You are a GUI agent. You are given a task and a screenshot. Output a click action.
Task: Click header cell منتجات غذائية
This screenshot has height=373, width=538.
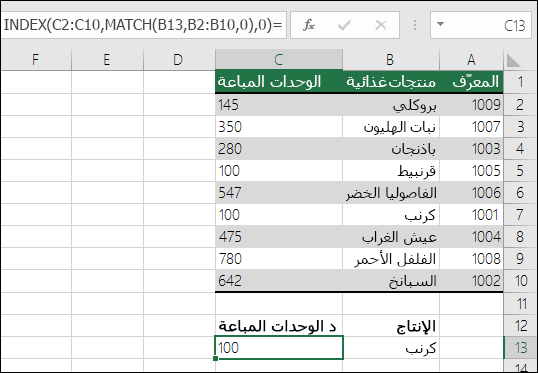tap(391, 82)
